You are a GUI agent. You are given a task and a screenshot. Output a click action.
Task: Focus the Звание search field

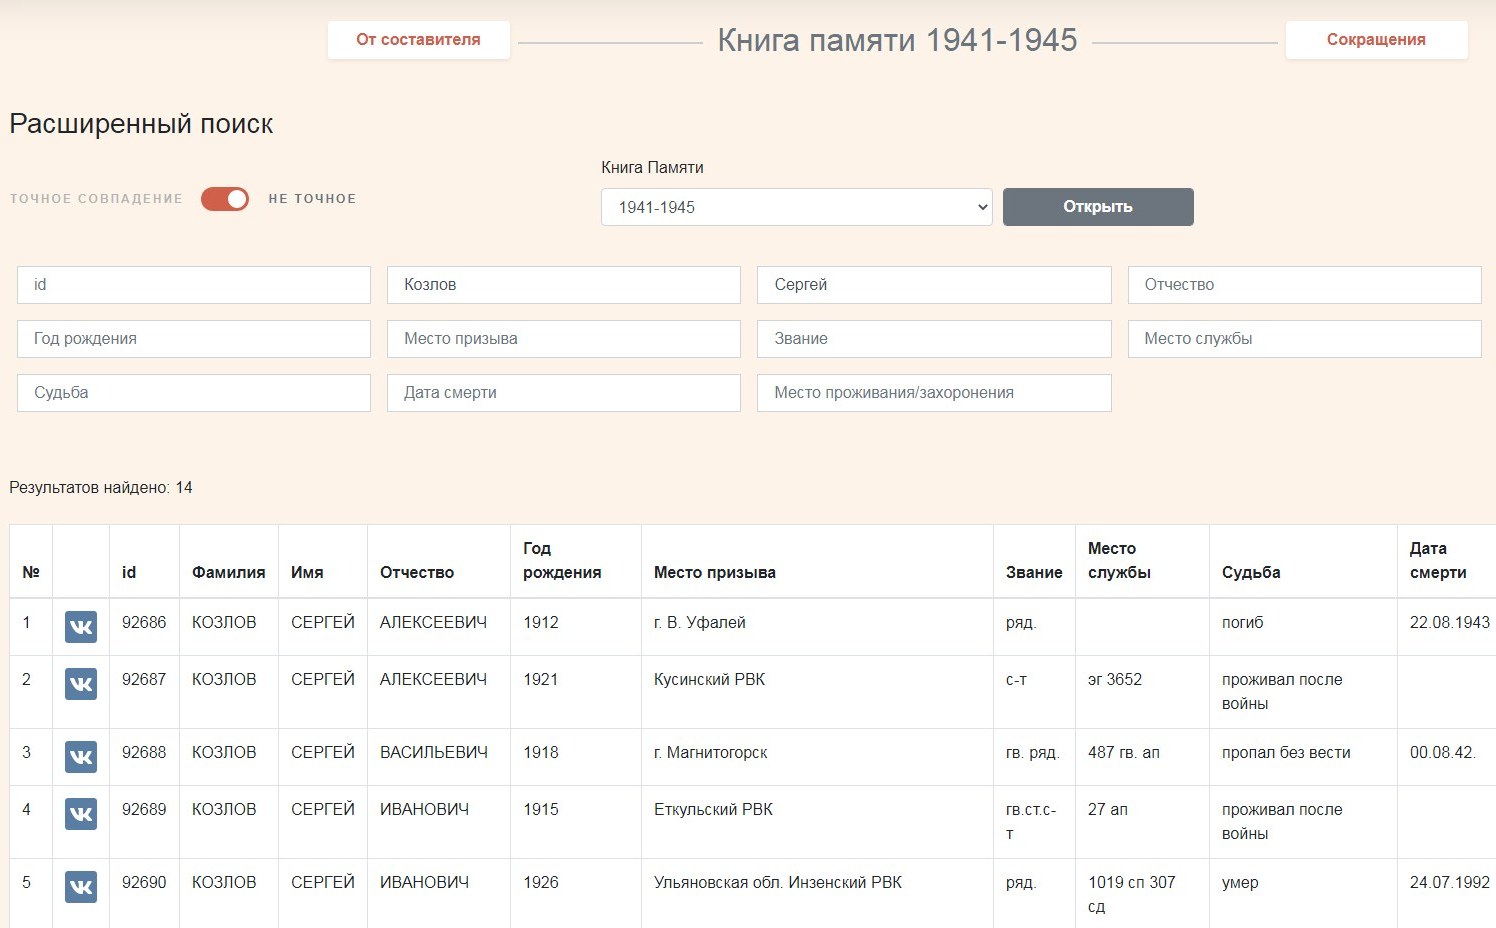(934, 339)
